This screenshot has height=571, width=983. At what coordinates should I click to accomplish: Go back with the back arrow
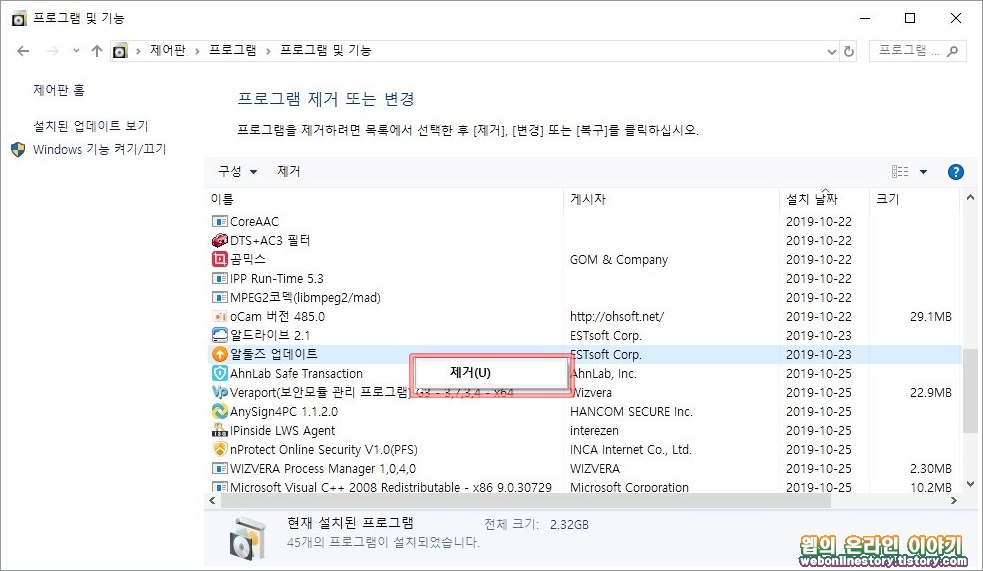23,51
